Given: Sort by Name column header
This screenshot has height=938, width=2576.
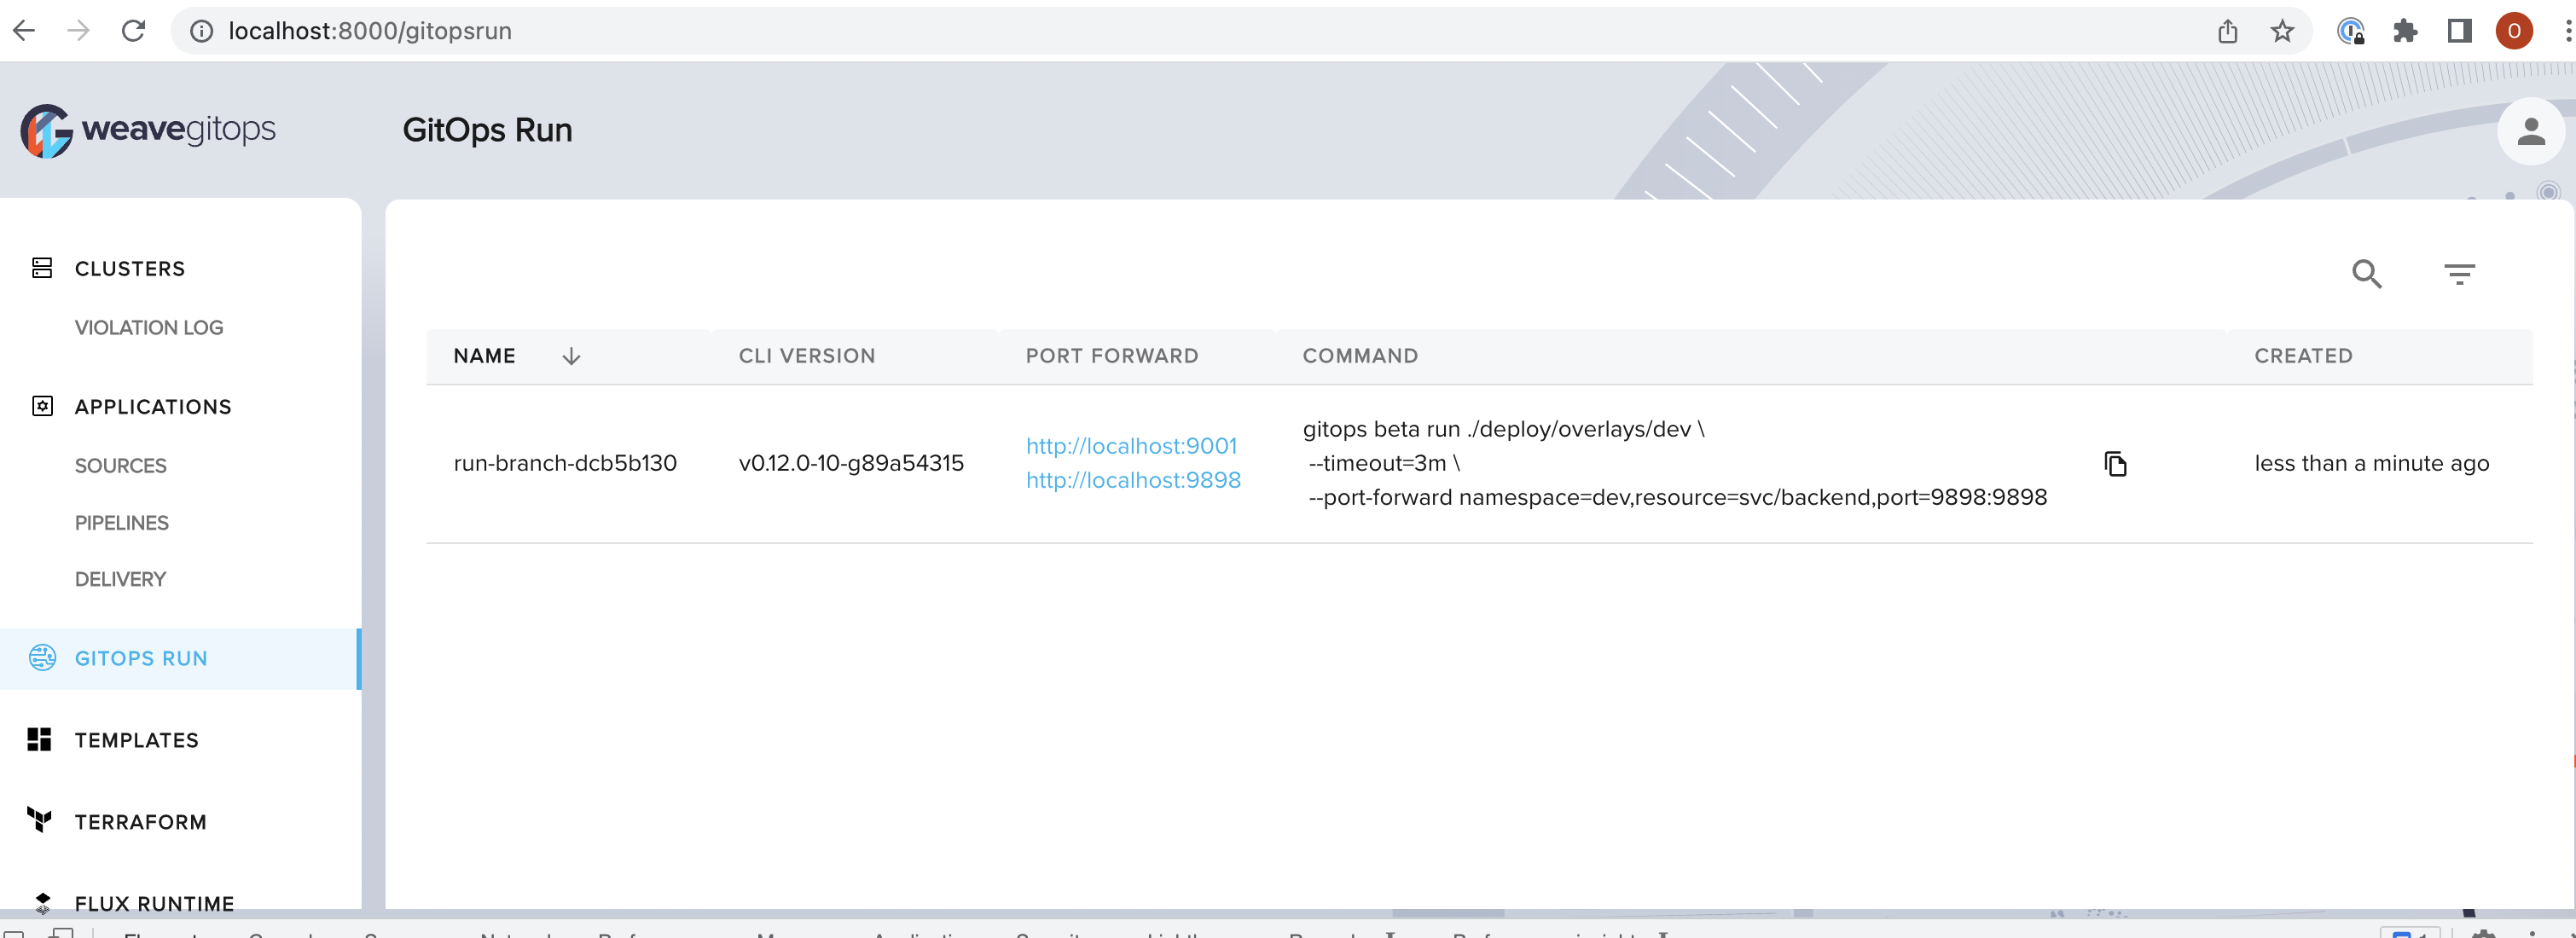Looking at the screenshot, I should coord(485,356).
